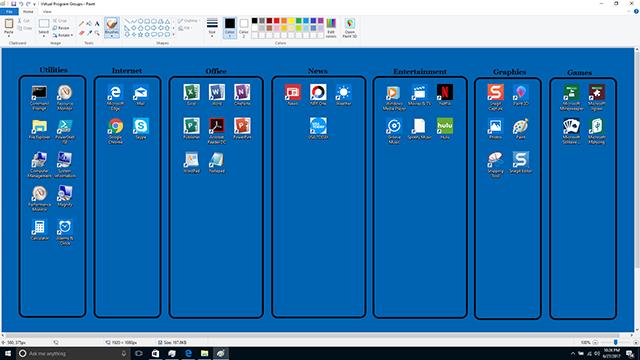The height and width of the screenshot is (360, 640).
Task: Click the ribbon help question mark icon
Action: [636, 11]
